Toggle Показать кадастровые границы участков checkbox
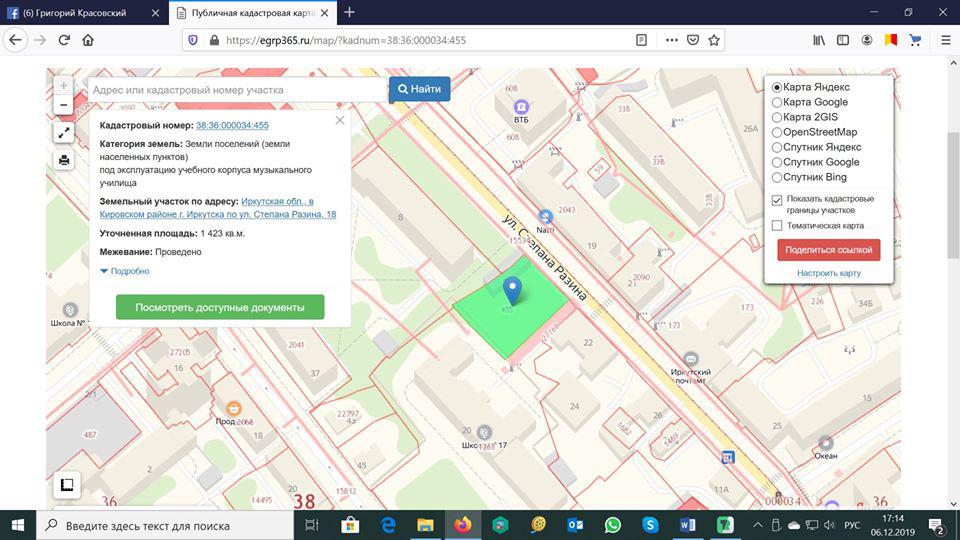The height and width of the screenshot is (540, 960). (777, 200)
